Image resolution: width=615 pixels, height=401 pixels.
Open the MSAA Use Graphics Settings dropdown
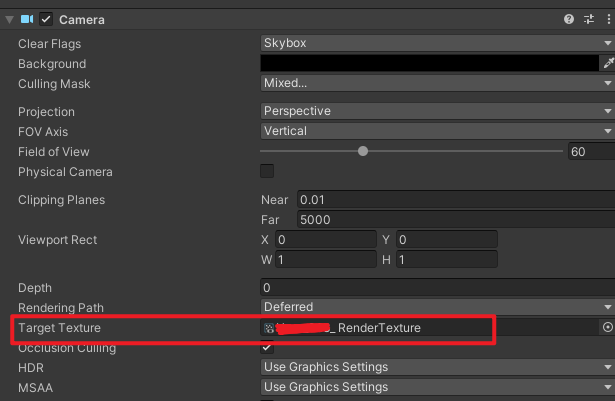pos(438,387)
